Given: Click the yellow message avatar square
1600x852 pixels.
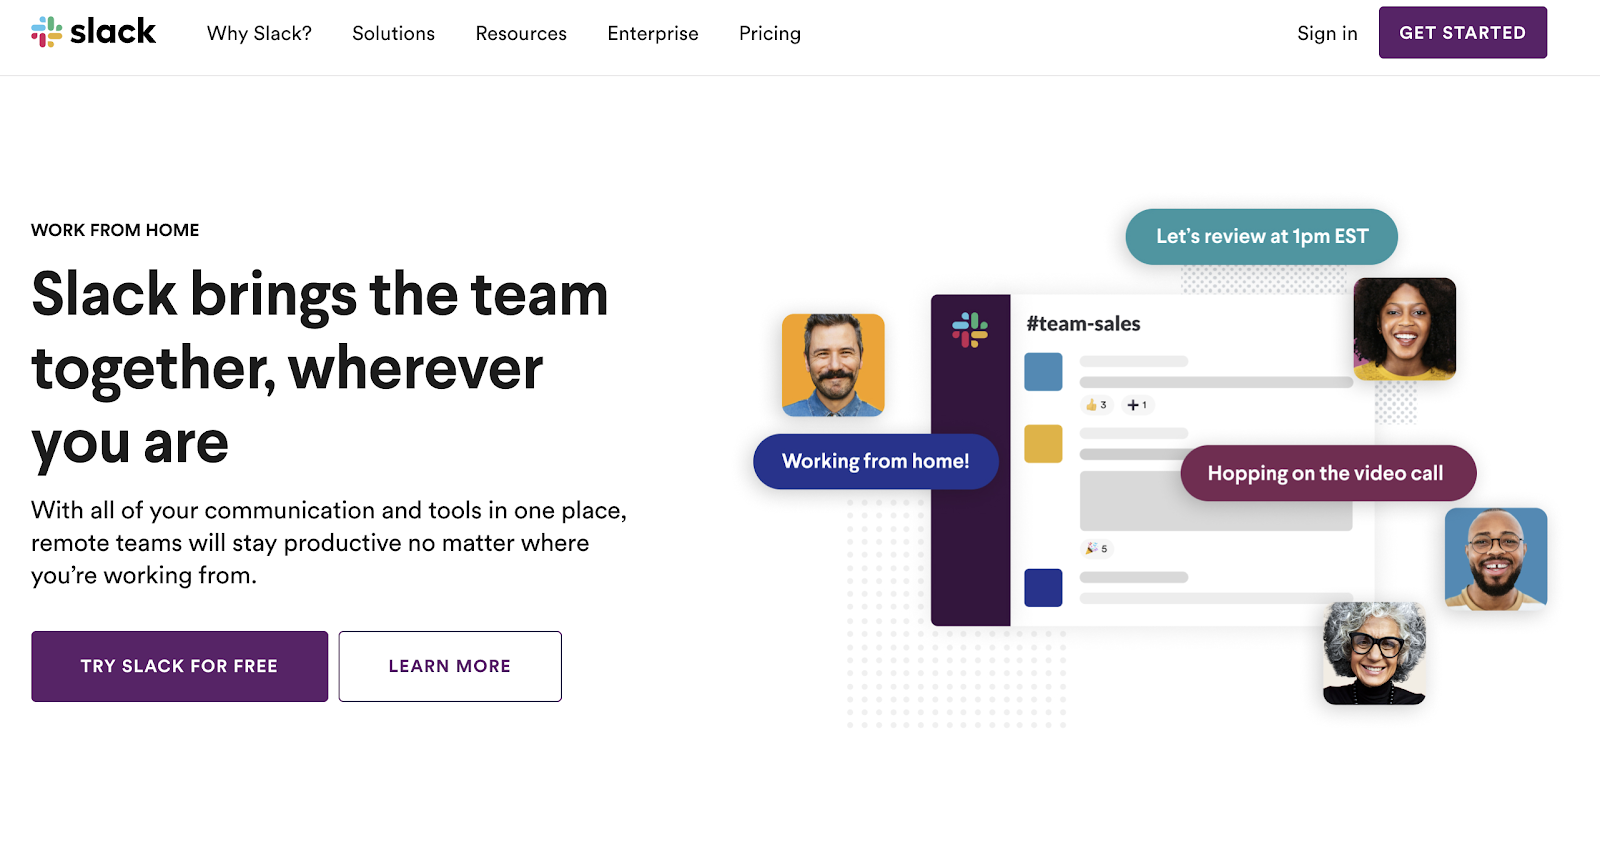Looking at the screenshot, I should pos(1043,443).
